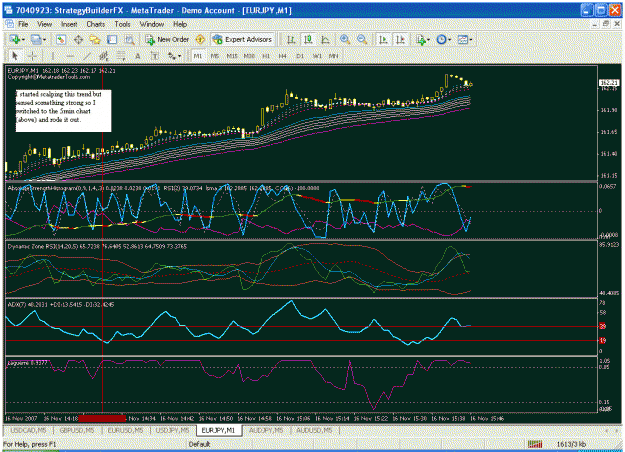The width and height of the screenshot is (625, 452).
Task: Toggle chart auto scroll
Action: coord(383,39)
